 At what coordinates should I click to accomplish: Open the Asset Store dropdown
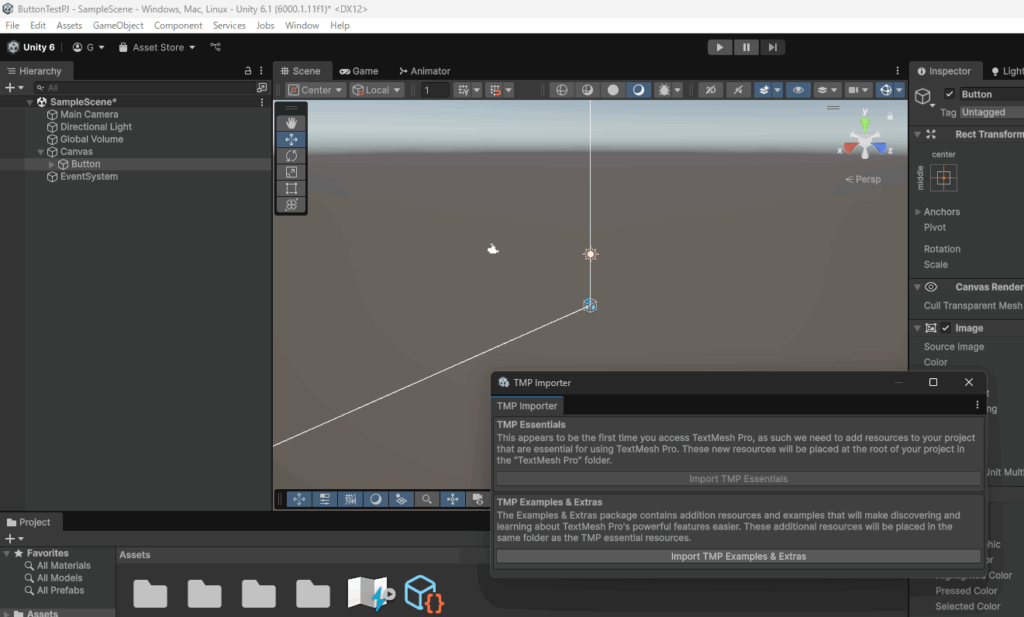(157, 47)
